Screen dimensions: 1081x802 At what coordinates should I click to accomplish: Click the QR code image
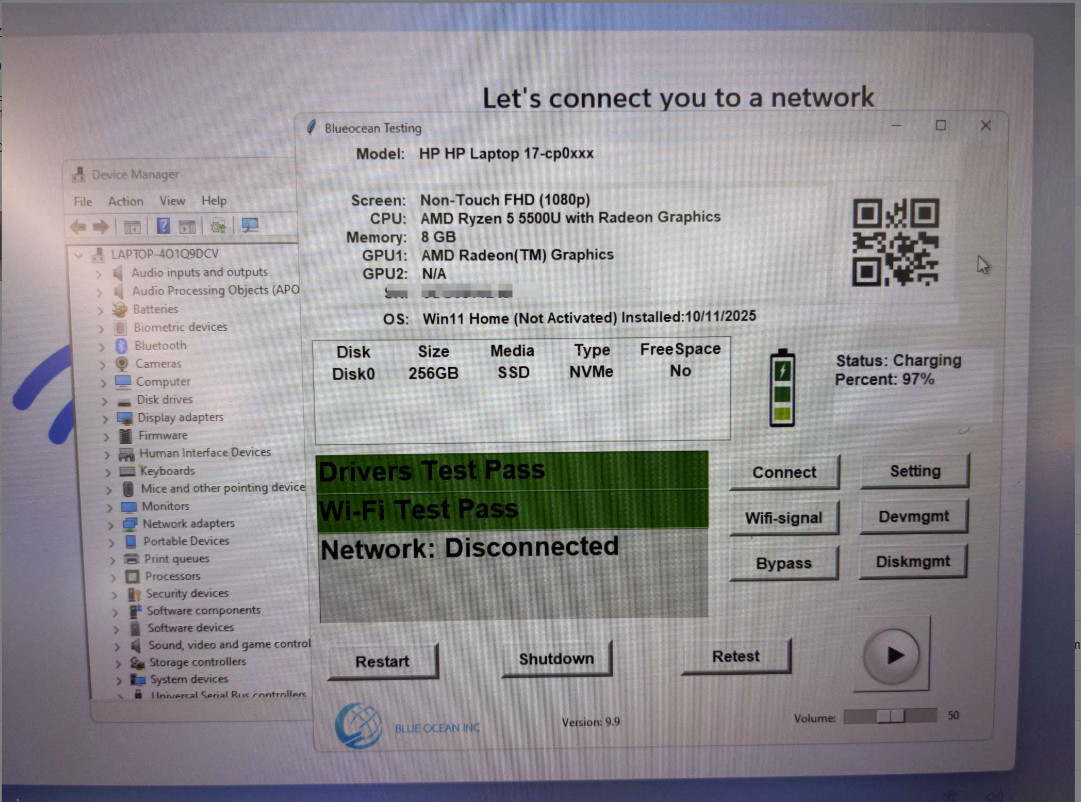pos(896,242)
